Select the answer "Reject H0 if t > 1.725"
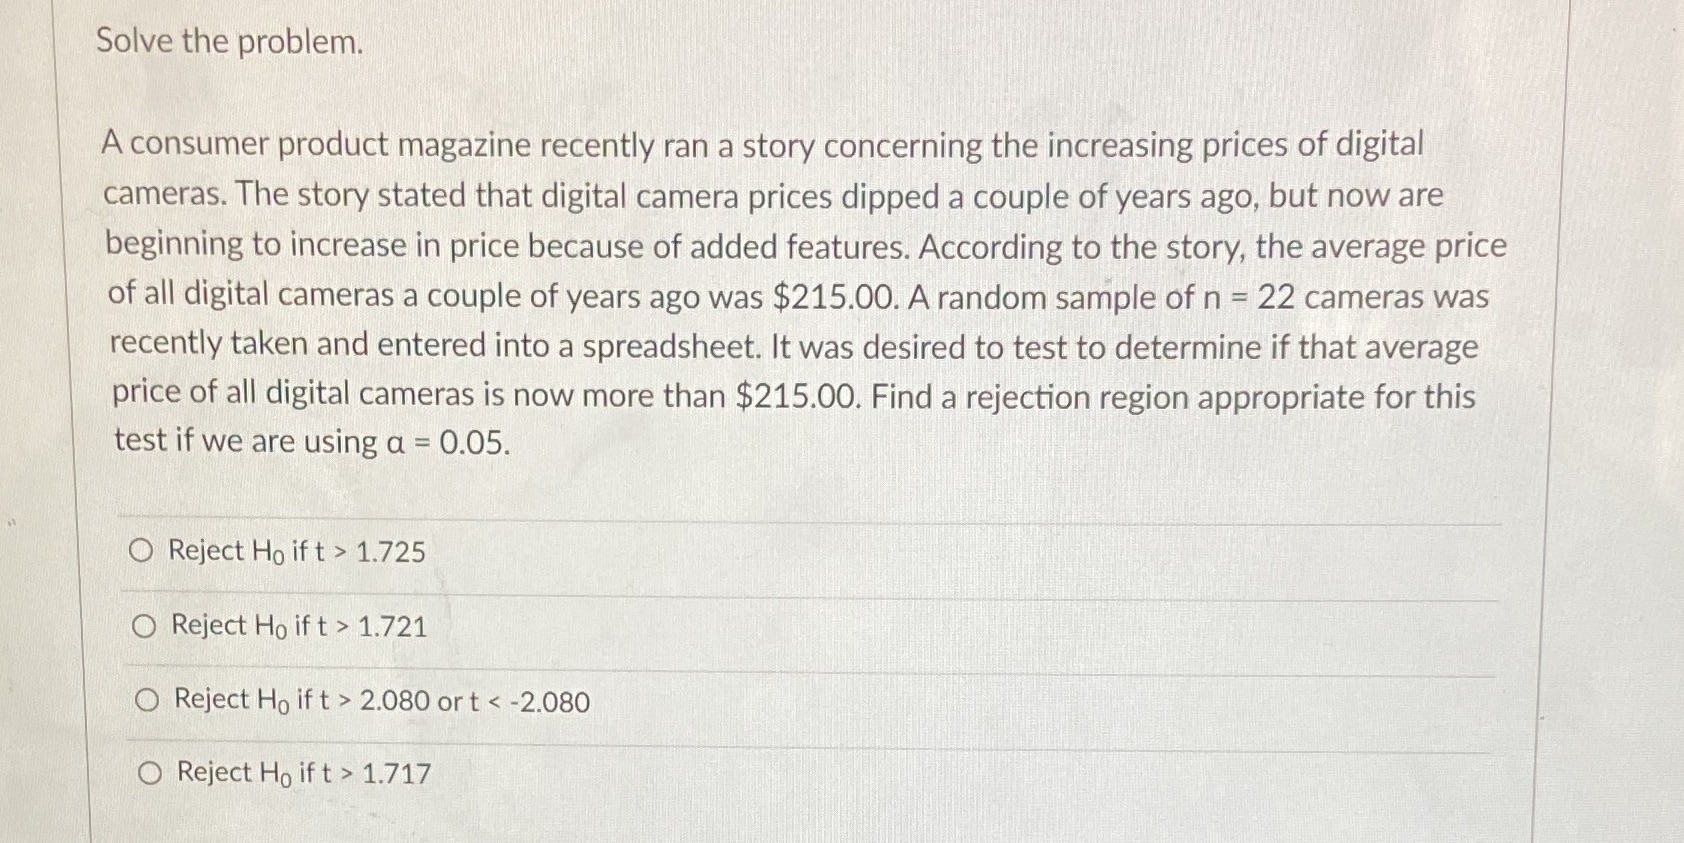Image resolution: width=1684 pixels, height=843 pixels. tap(294, 551)
